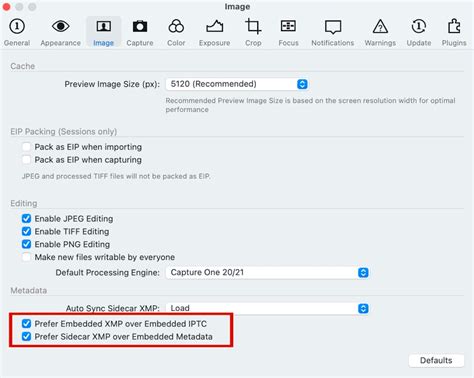Screen dimensions: 474x378
Task: Click the Cache section heading
Action: coord(23,66)
